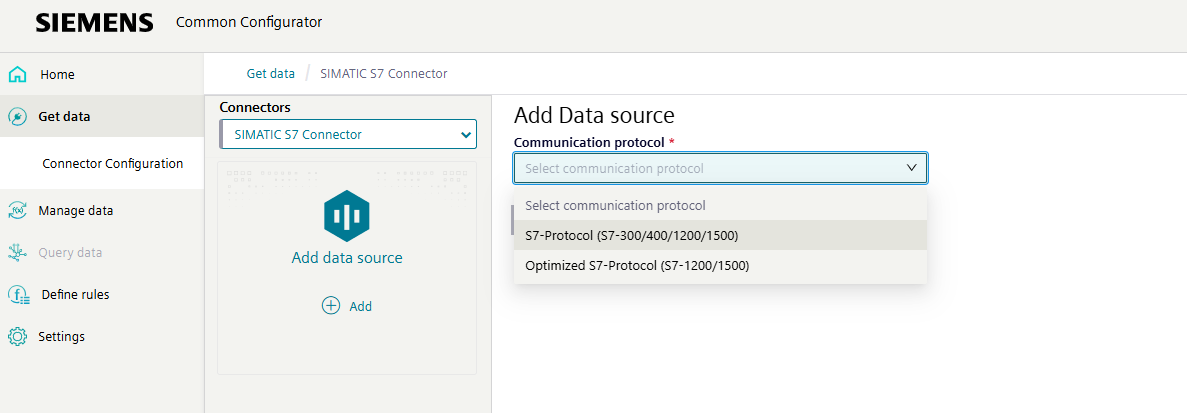This screenshot has width=1187, height=413.
Task: Select Optimized S7-Protocol (S7-1200/1500) option
Action: click(720, 266)
